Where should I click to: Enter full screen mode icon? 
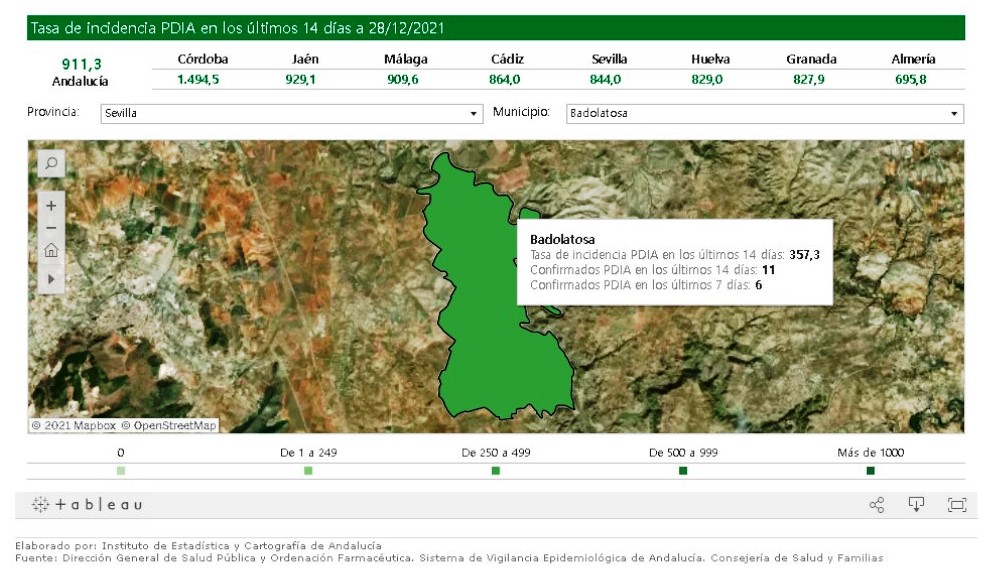pyautogui.click(x=956, y=505)
